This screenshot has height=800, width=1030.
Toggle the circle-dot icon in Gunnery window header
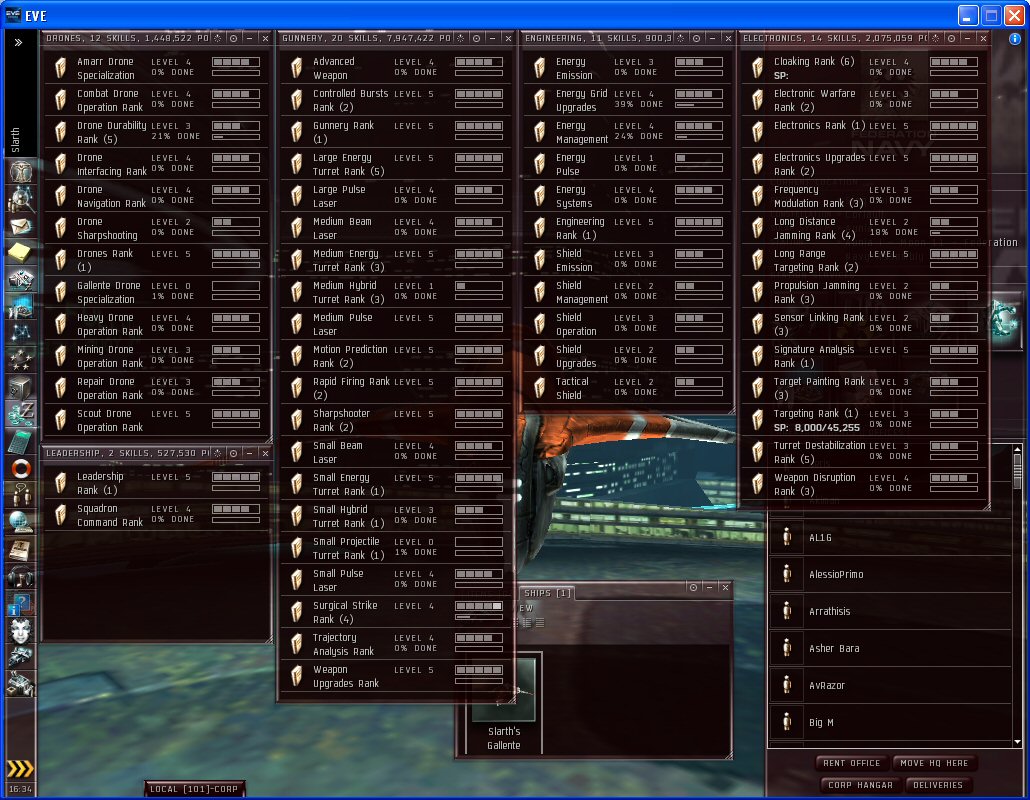(x=476, y=39)
